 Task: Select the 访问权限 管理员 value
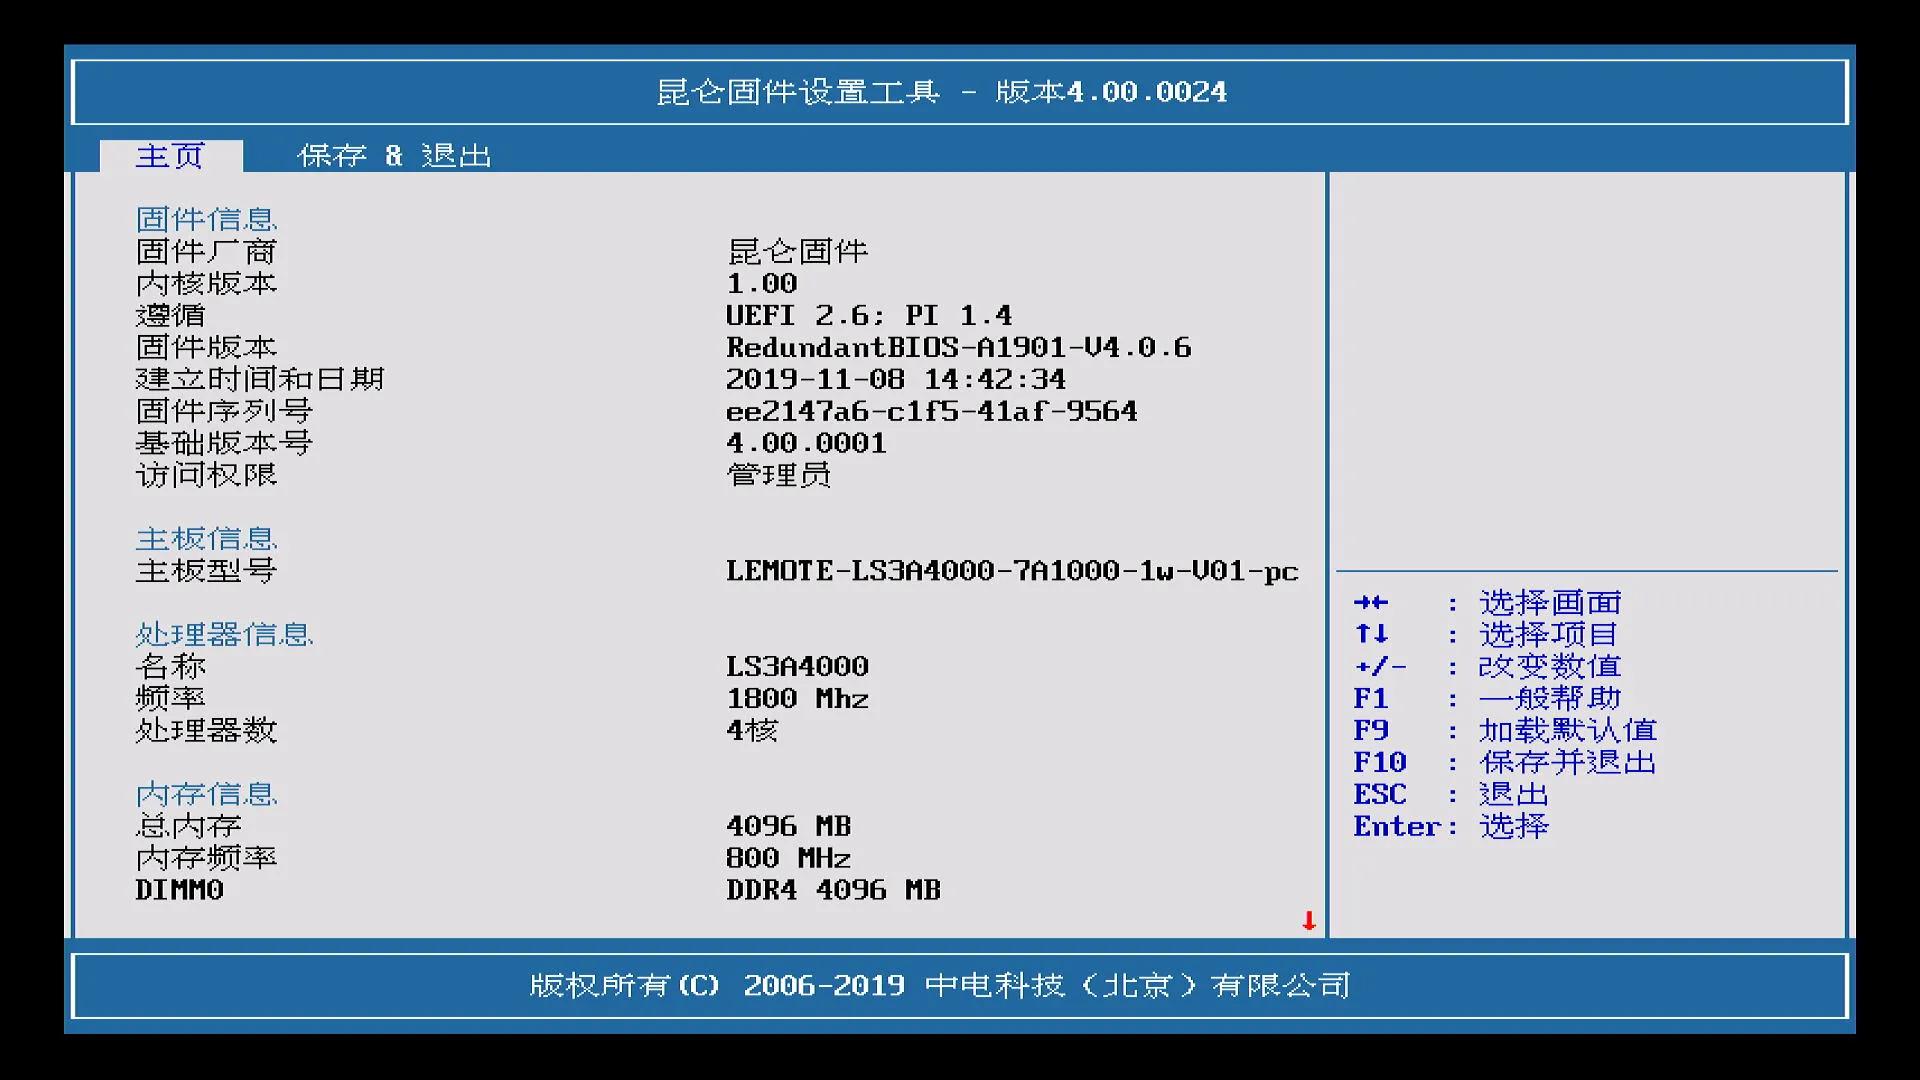click(x=778, y=475)
